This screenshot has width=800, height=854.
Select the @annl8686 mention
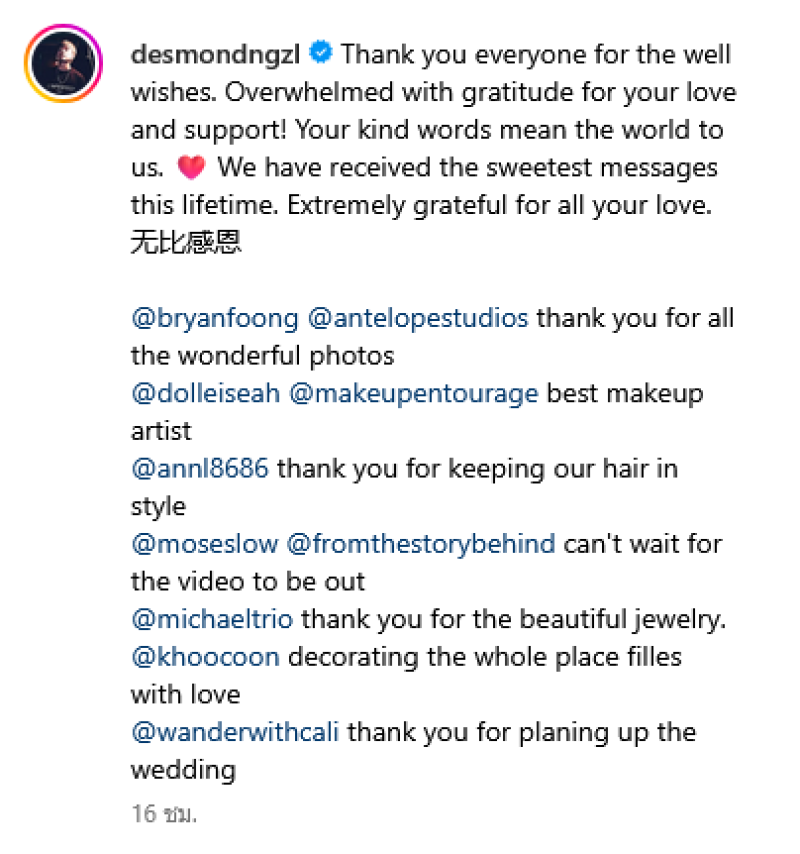tap(200, 469)
